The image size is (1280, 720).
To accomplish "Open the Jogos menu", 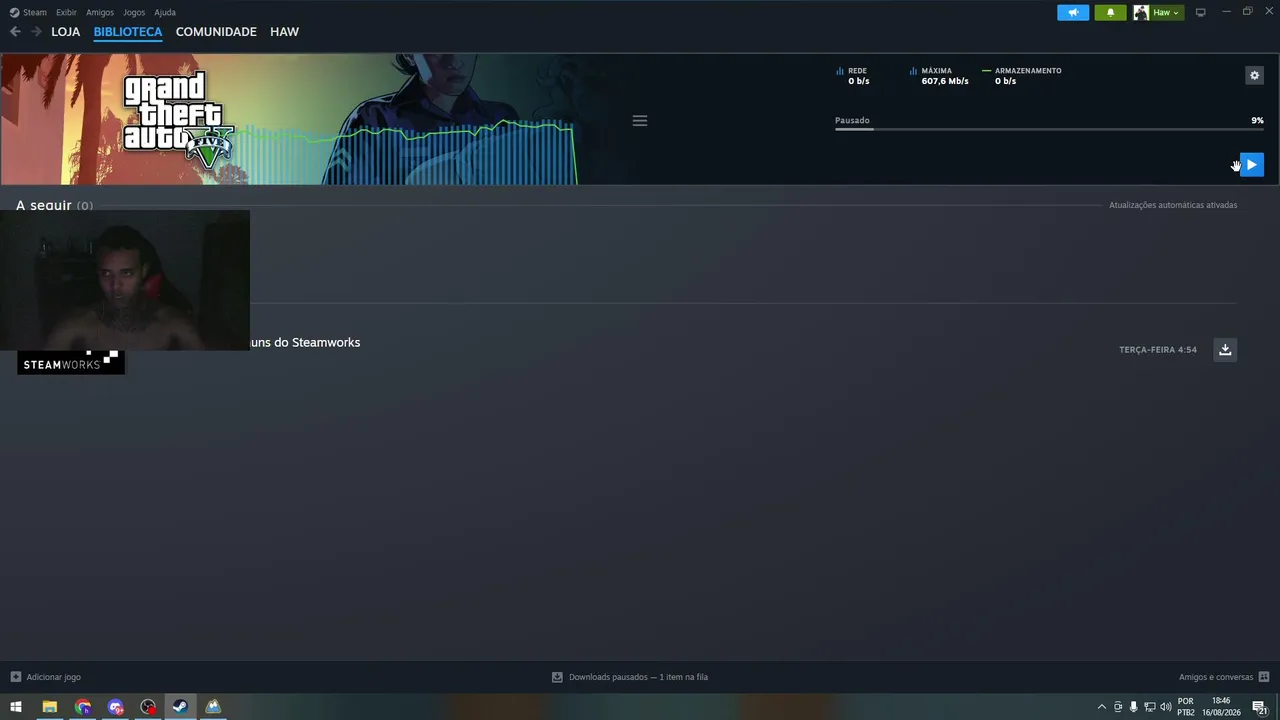I will pos(134,12).
